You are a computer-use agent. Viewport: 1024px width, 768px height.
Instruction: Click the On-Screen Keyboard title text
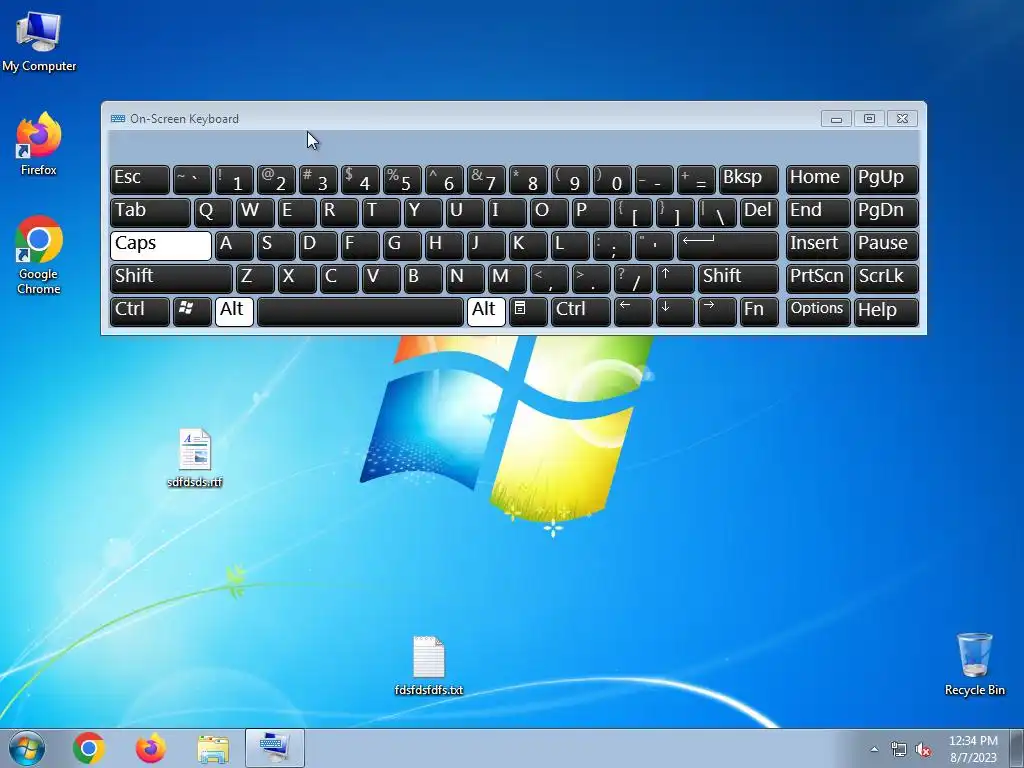coord(184,119)
